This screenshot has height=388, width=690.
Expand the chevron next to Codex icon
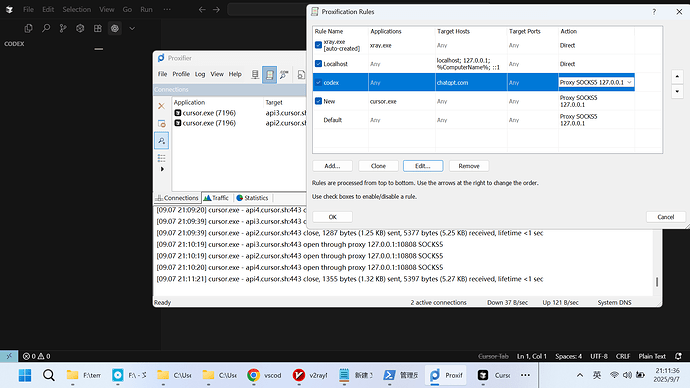pyautogui.click(x=132, y=29)
